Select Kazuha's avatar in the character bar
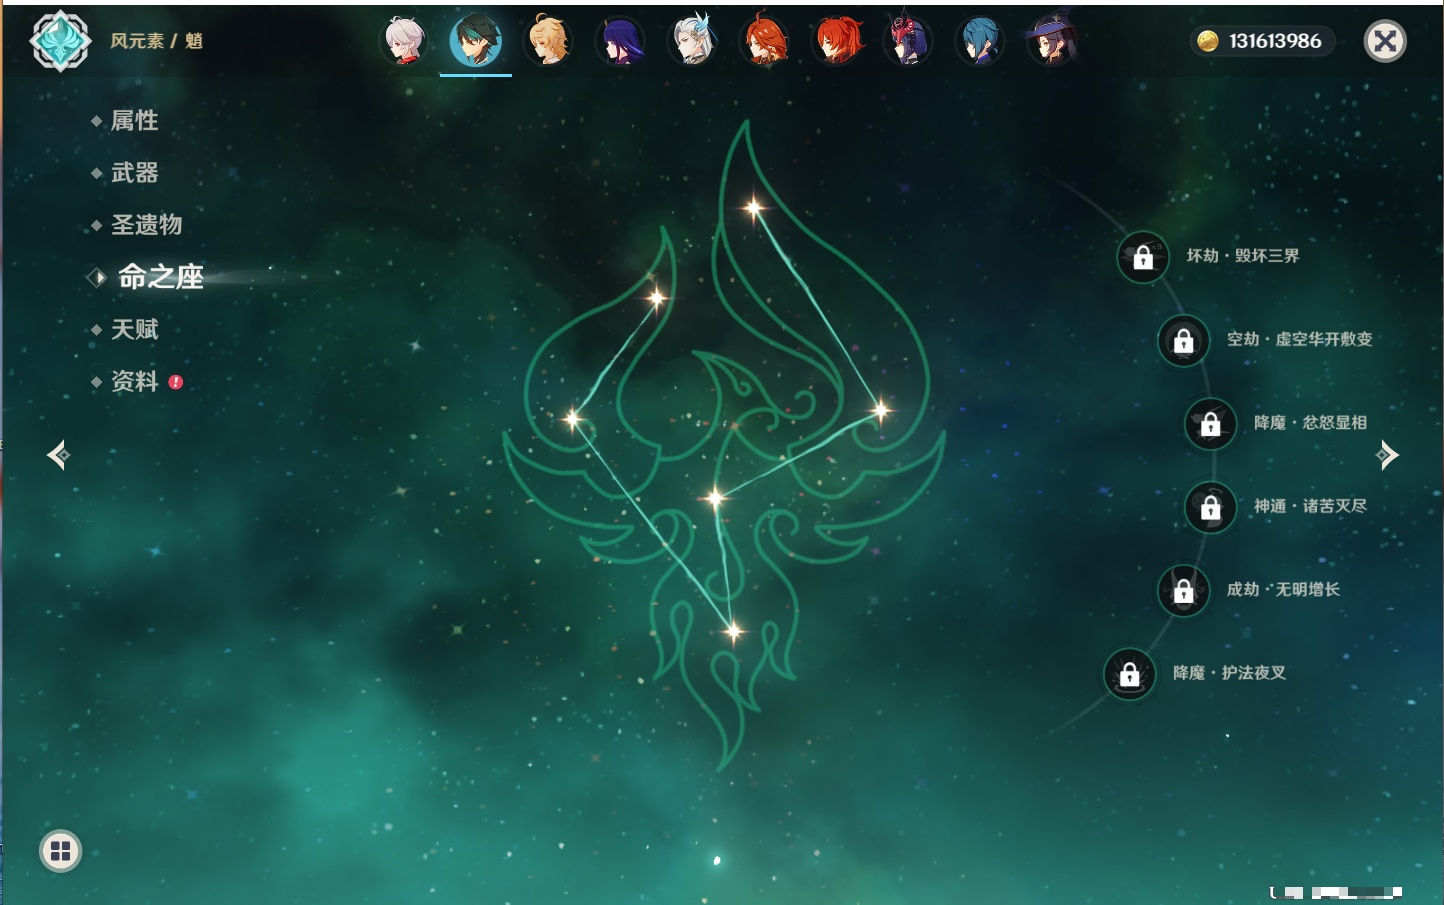The height and width of the screenshot is (905, 1444). tap(406, 41)
